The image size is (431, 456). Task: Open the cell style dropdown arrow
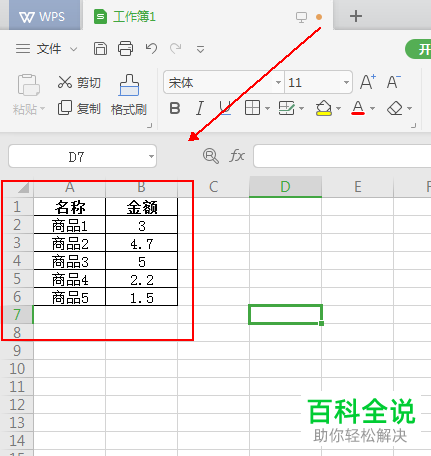(301, 108)
